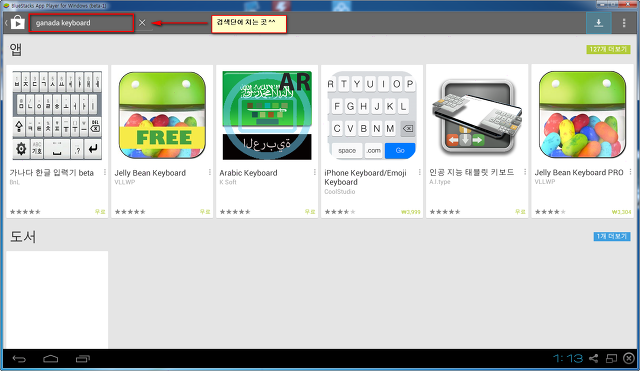Click the 'ganada keyboard' search field
This screenshot has height=371, width=640.
81,23
